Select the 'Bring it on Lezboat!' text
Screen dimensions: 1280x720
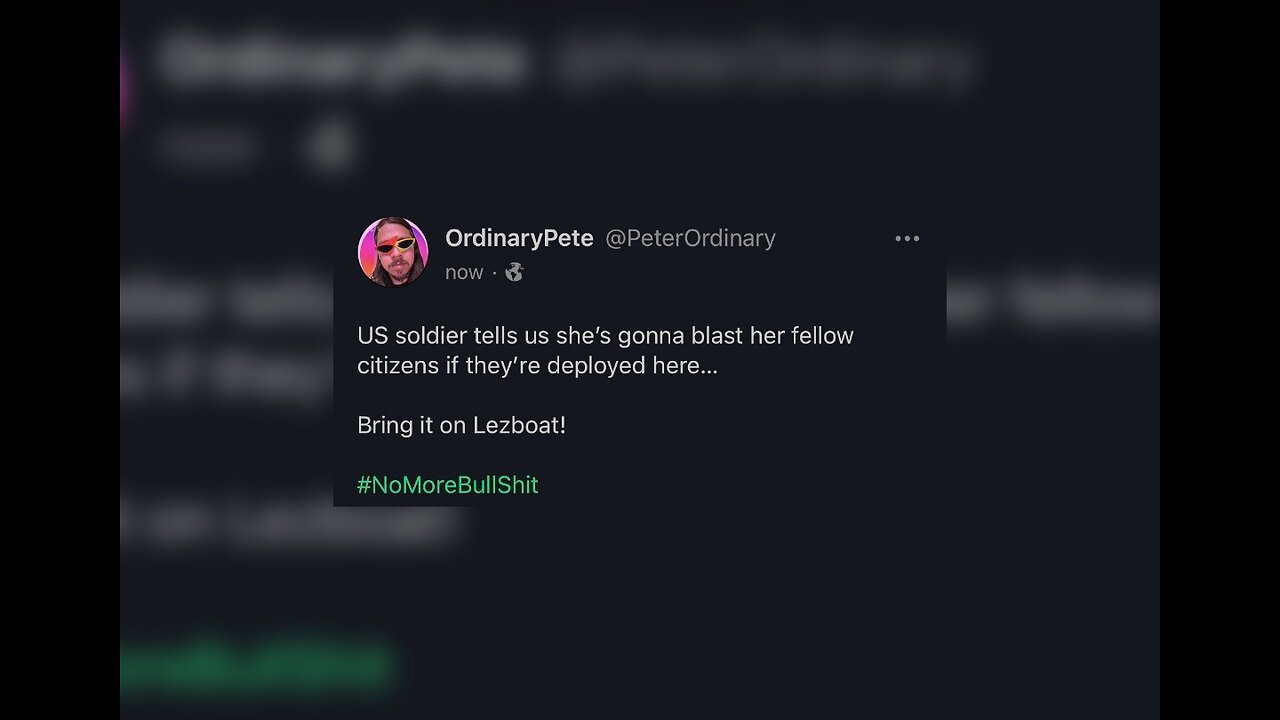(x=461, y=425)
